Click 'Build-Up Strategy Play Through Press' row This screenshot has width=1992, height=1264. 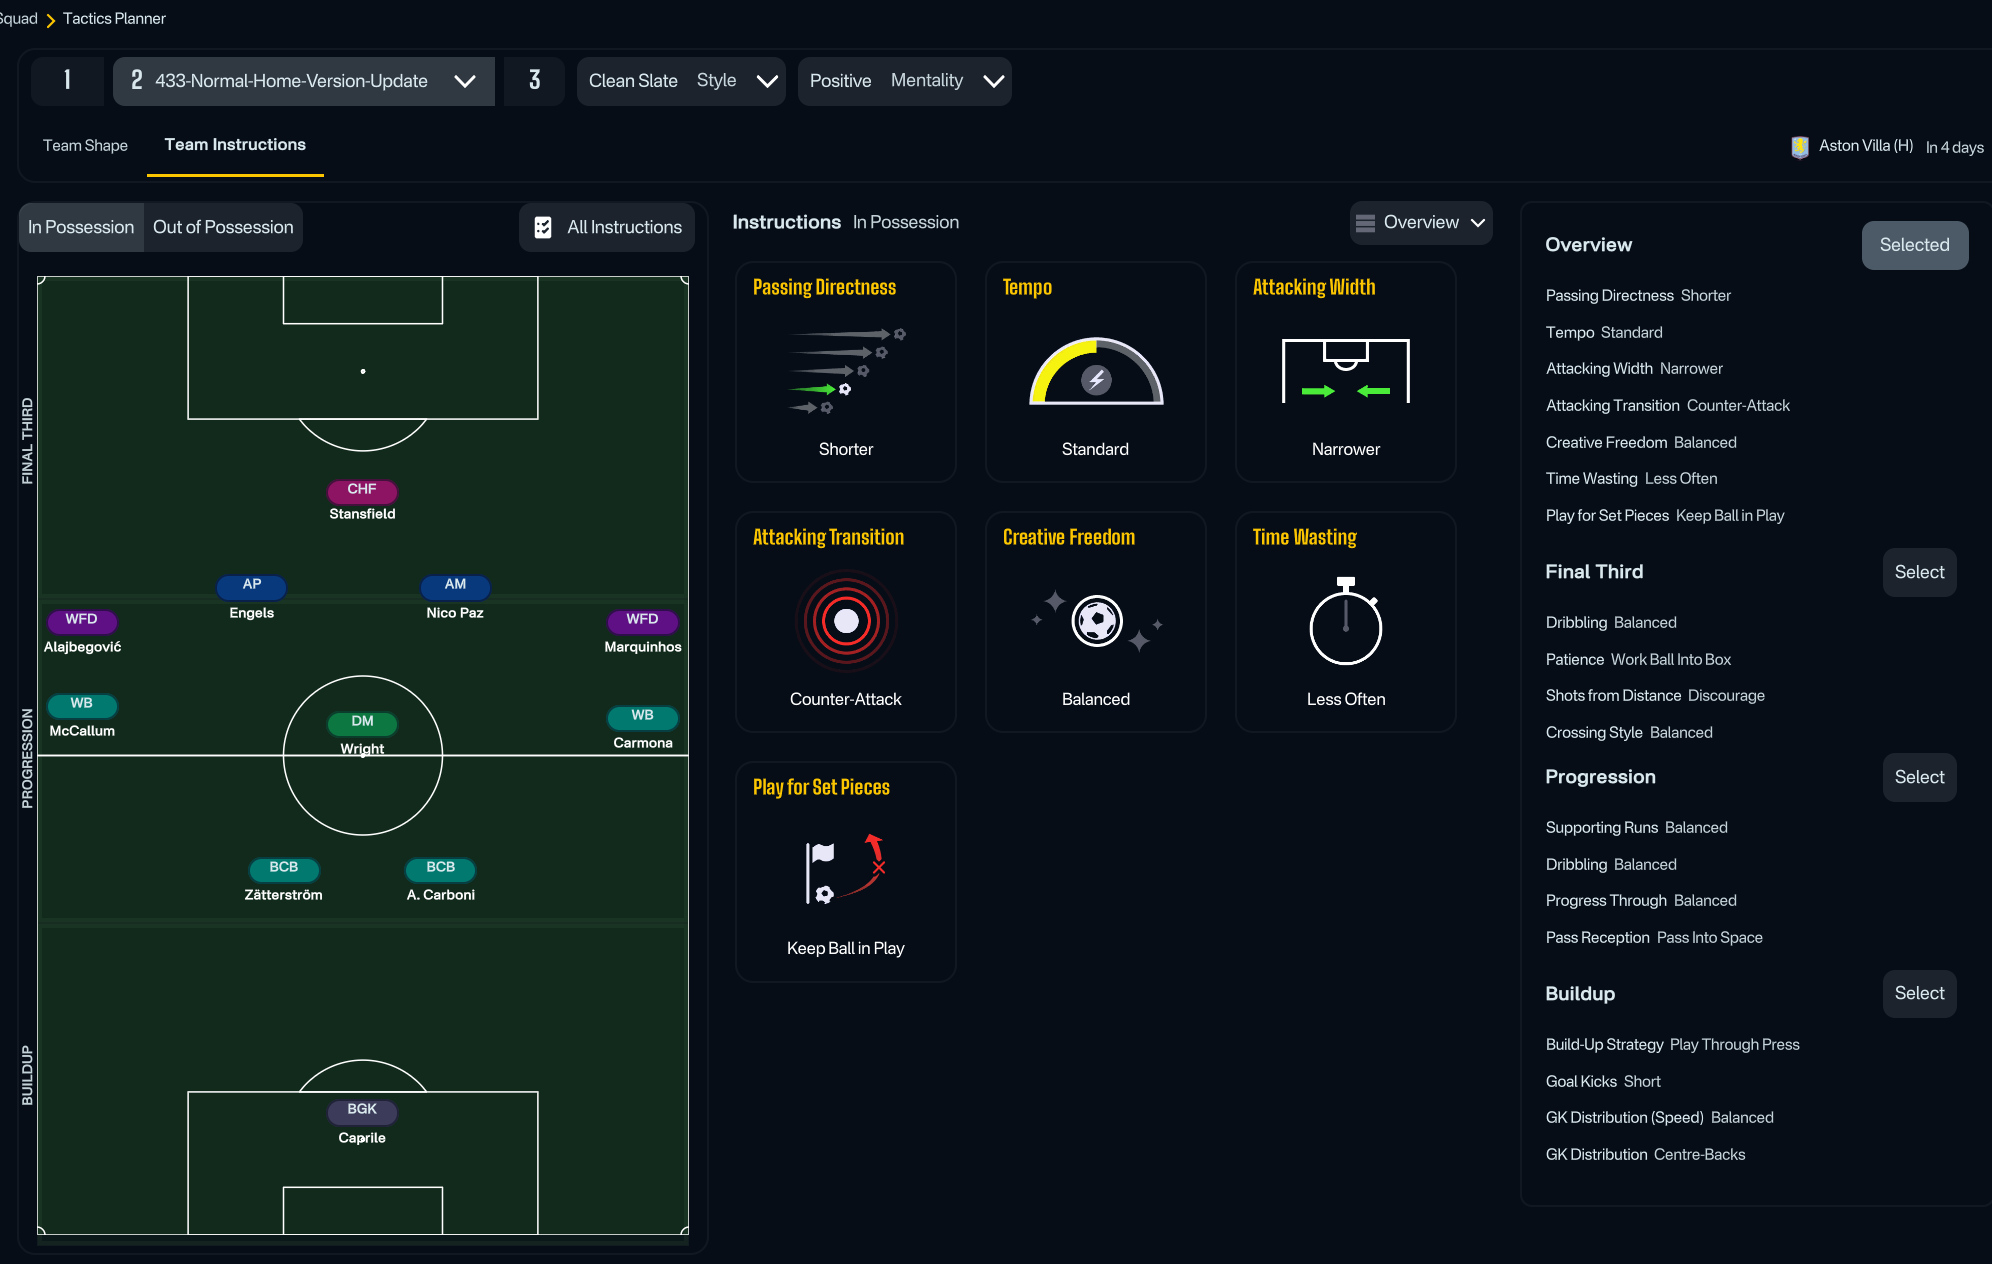tap(1673, 1045)
